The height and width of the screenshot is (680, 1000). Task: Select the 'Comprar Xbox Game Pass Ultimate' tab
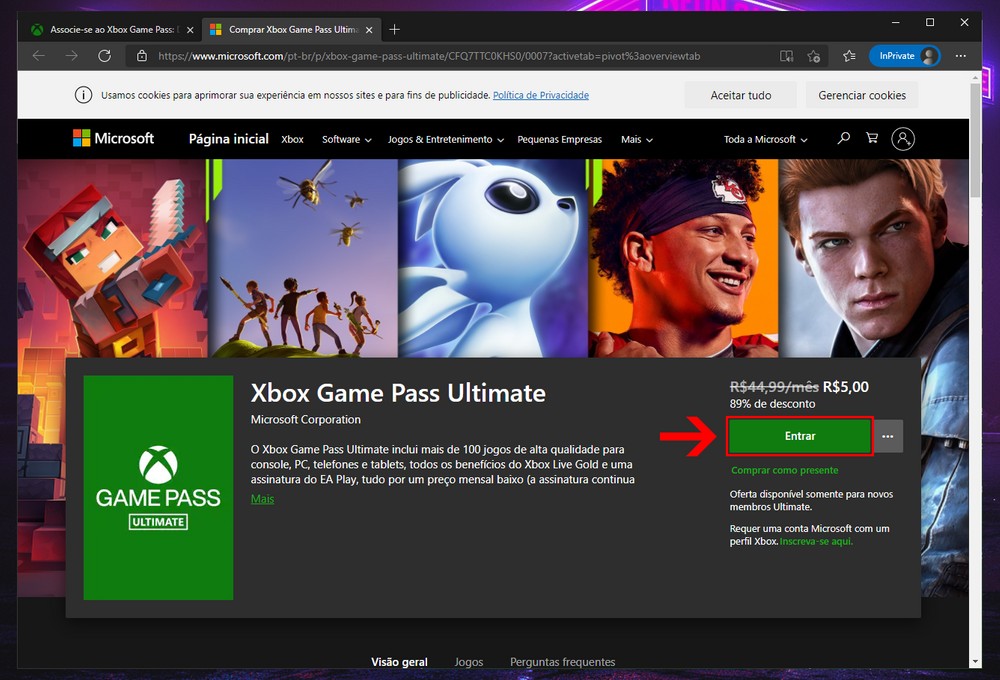(291, 29)
